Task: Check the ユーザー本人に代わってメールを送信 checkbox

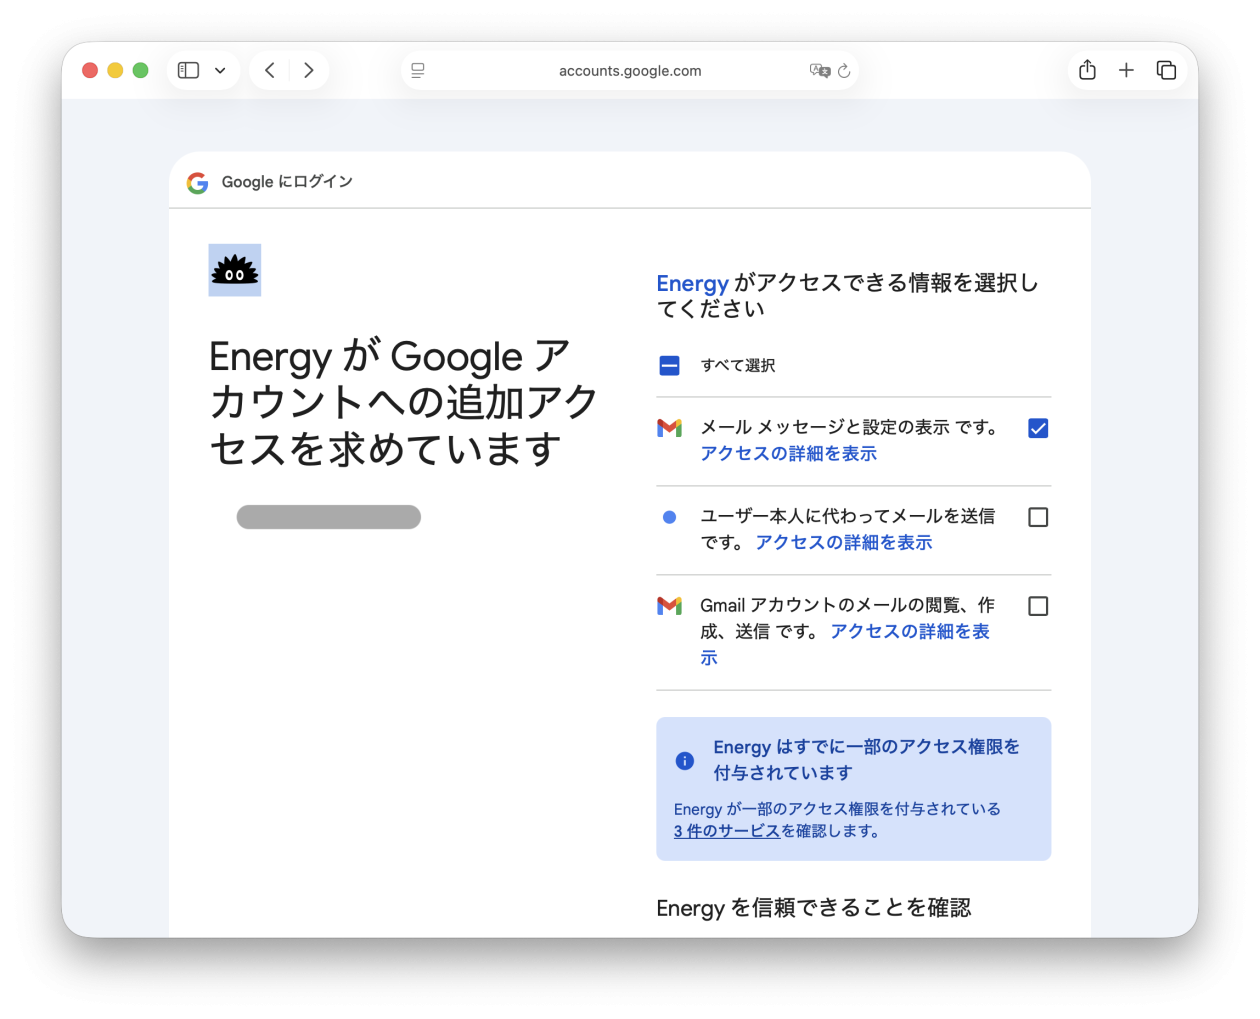Action: [1038, 517]
